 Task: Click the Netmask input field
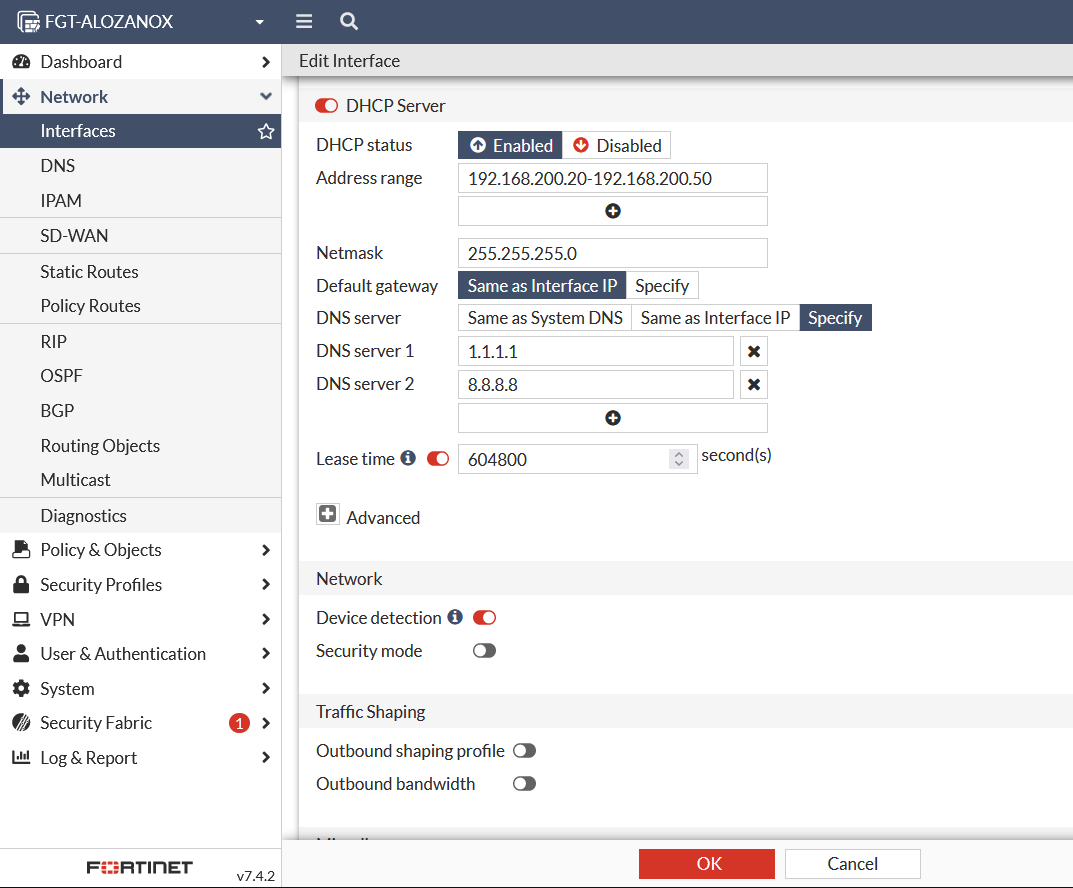point(612,252)
